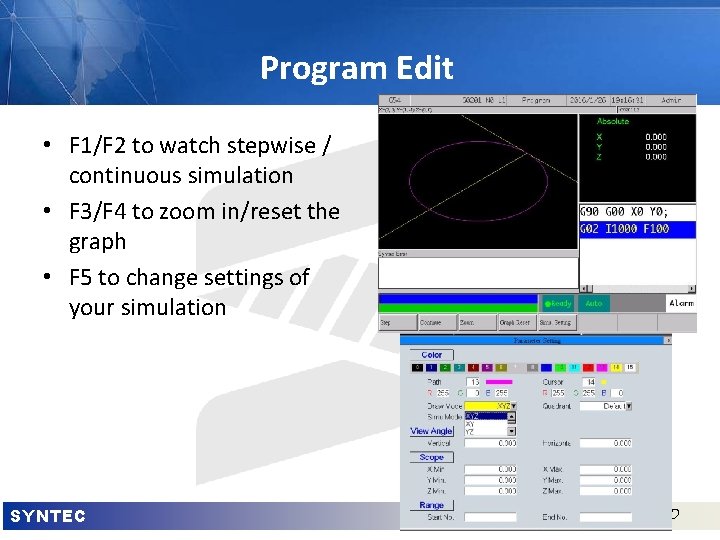Image resolution: width=720 pixels, height=540 pixels.
Task: Open the Quadrant dropdown arrow
Action: (629, 406)
